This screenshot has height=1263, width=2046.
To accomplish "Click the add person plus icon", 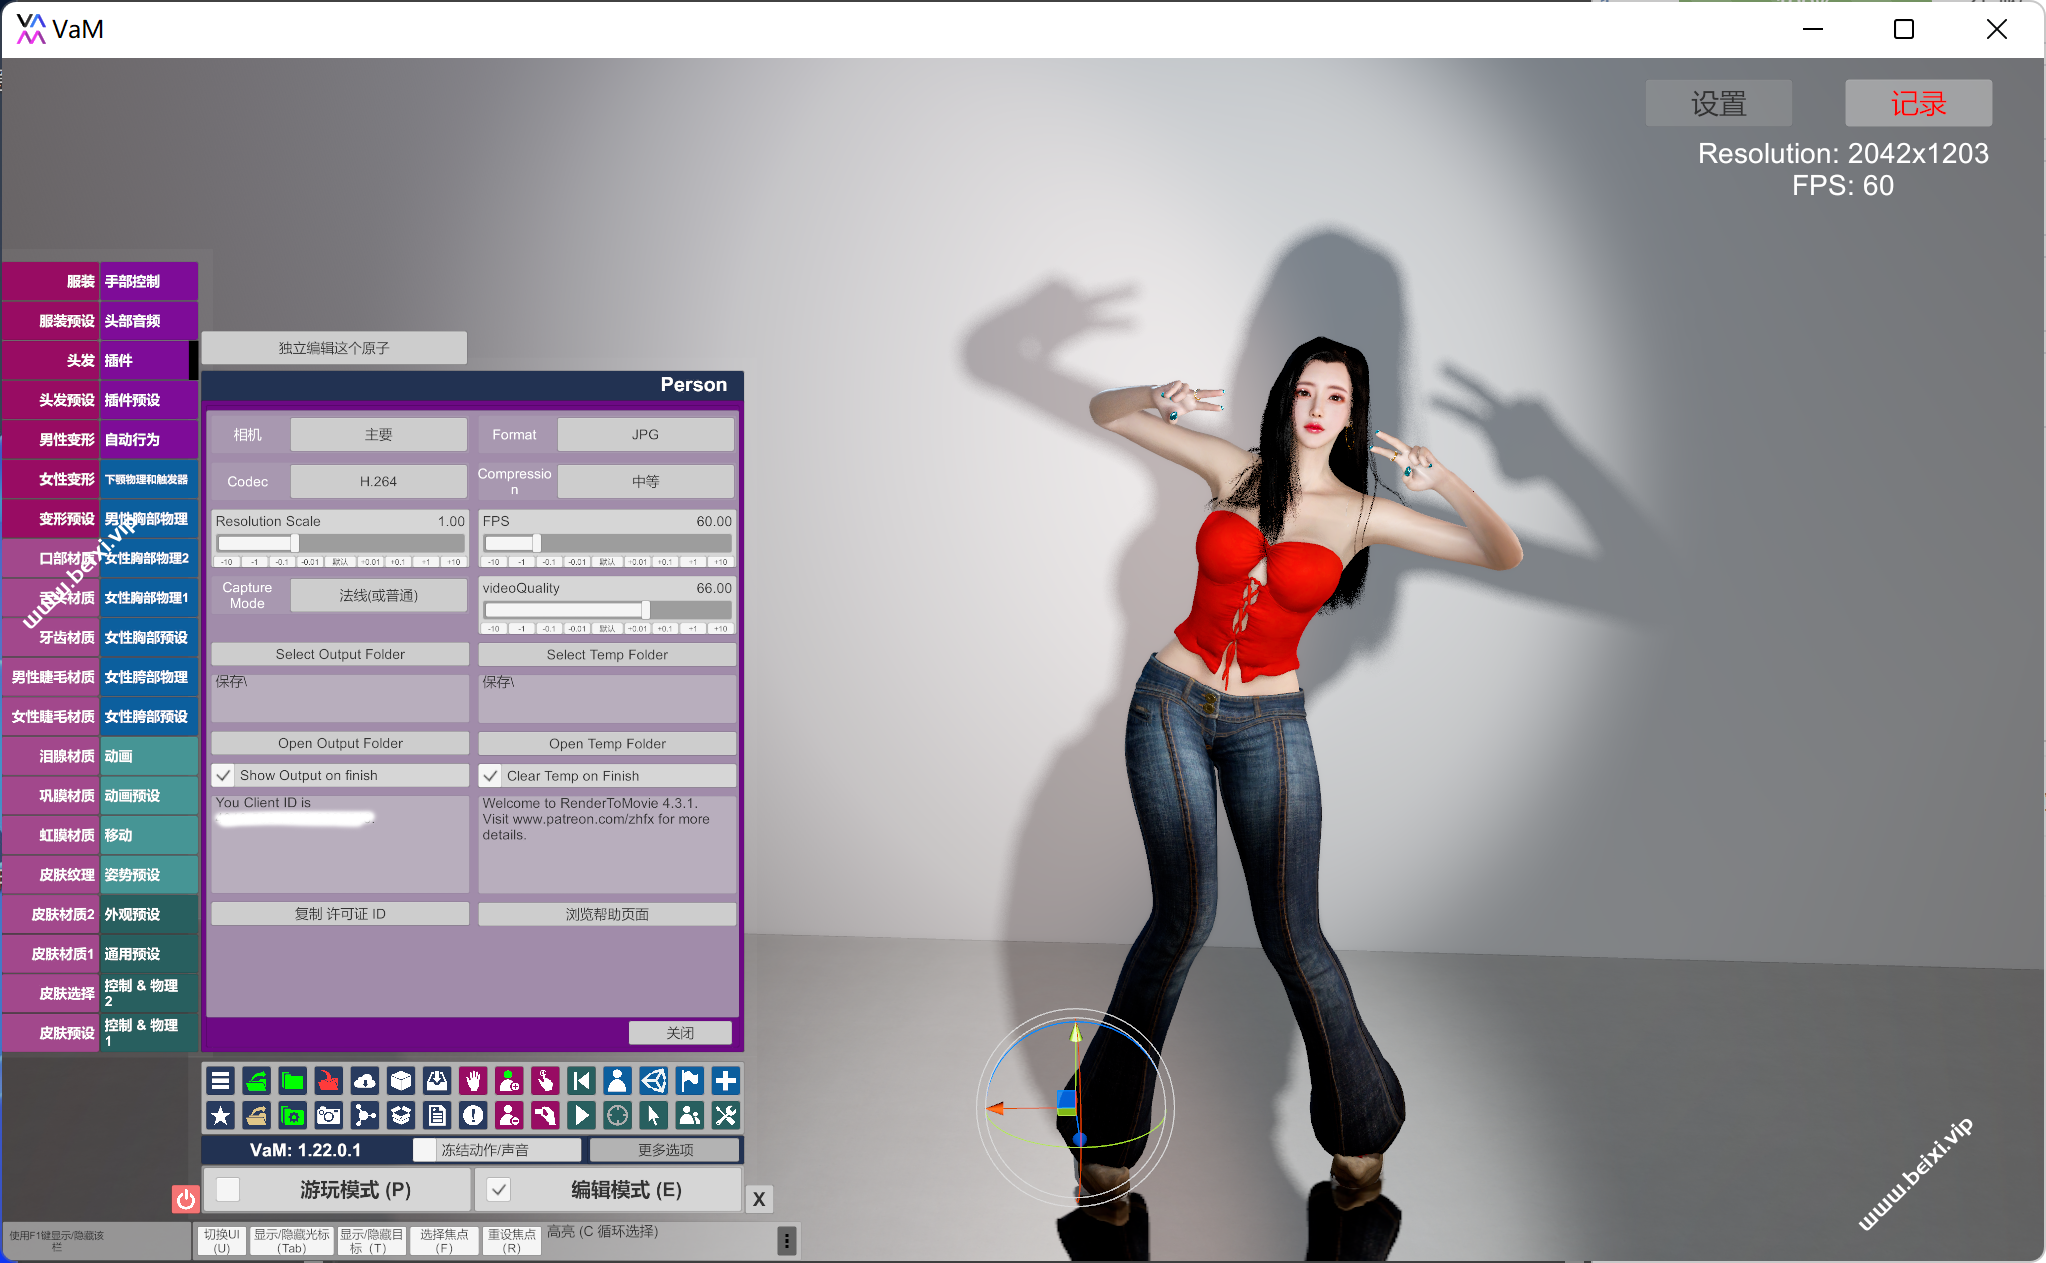I will click(x=509, y=1081).
